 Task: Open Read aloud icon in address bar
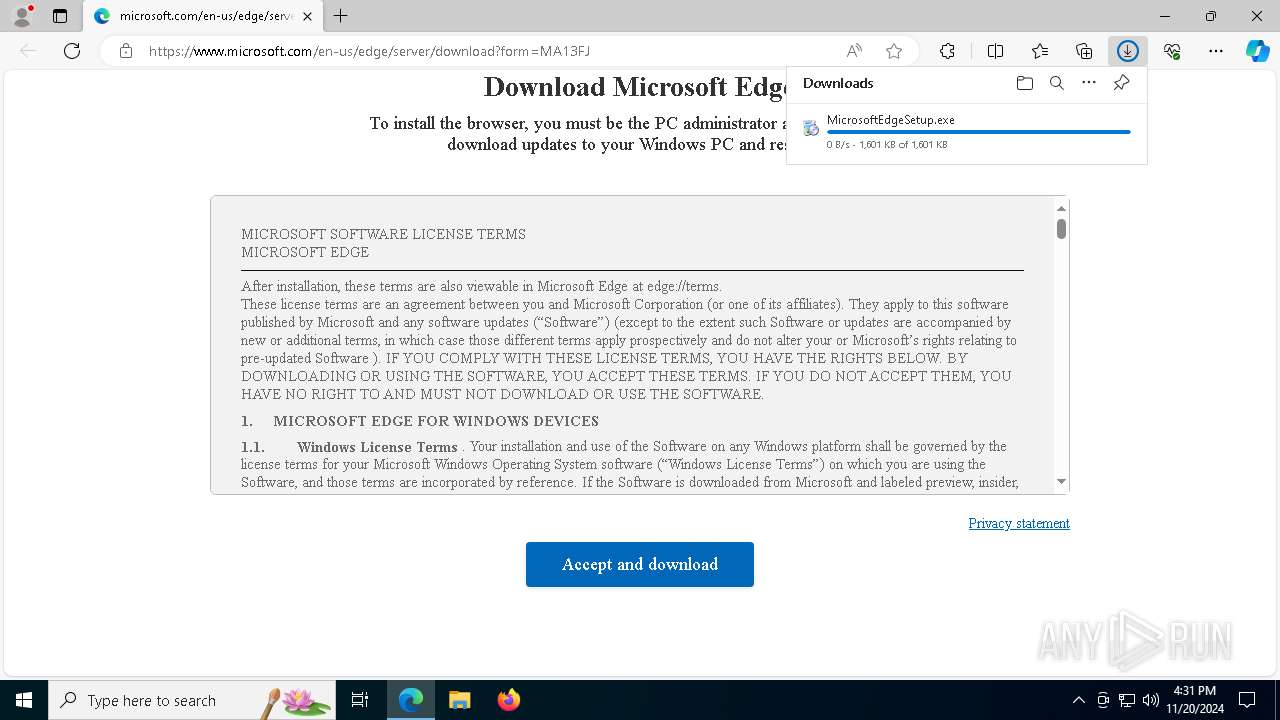pos(854,51)
